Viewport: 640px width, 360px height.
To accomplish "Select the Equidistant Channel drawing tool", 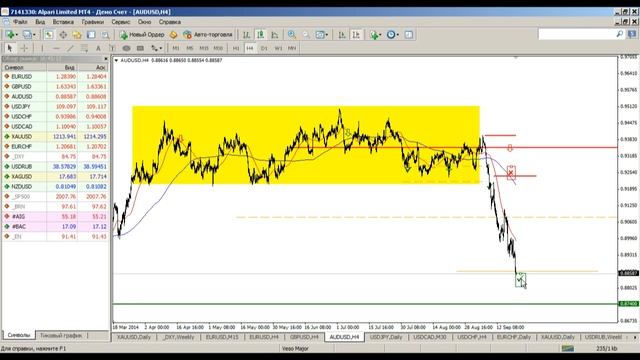I will coord(84,48).
